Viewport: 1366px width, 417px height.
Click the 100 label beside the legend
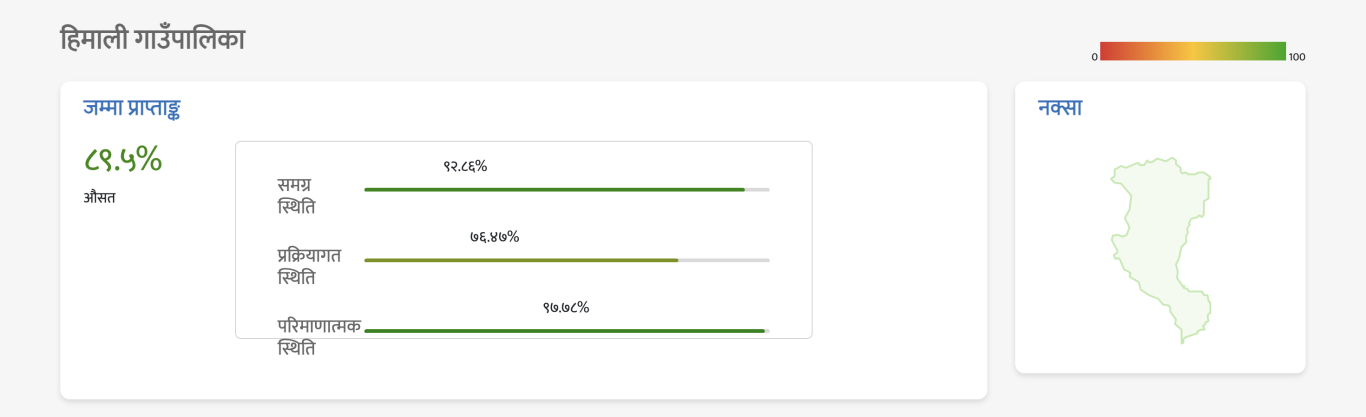click(1297, 57)
